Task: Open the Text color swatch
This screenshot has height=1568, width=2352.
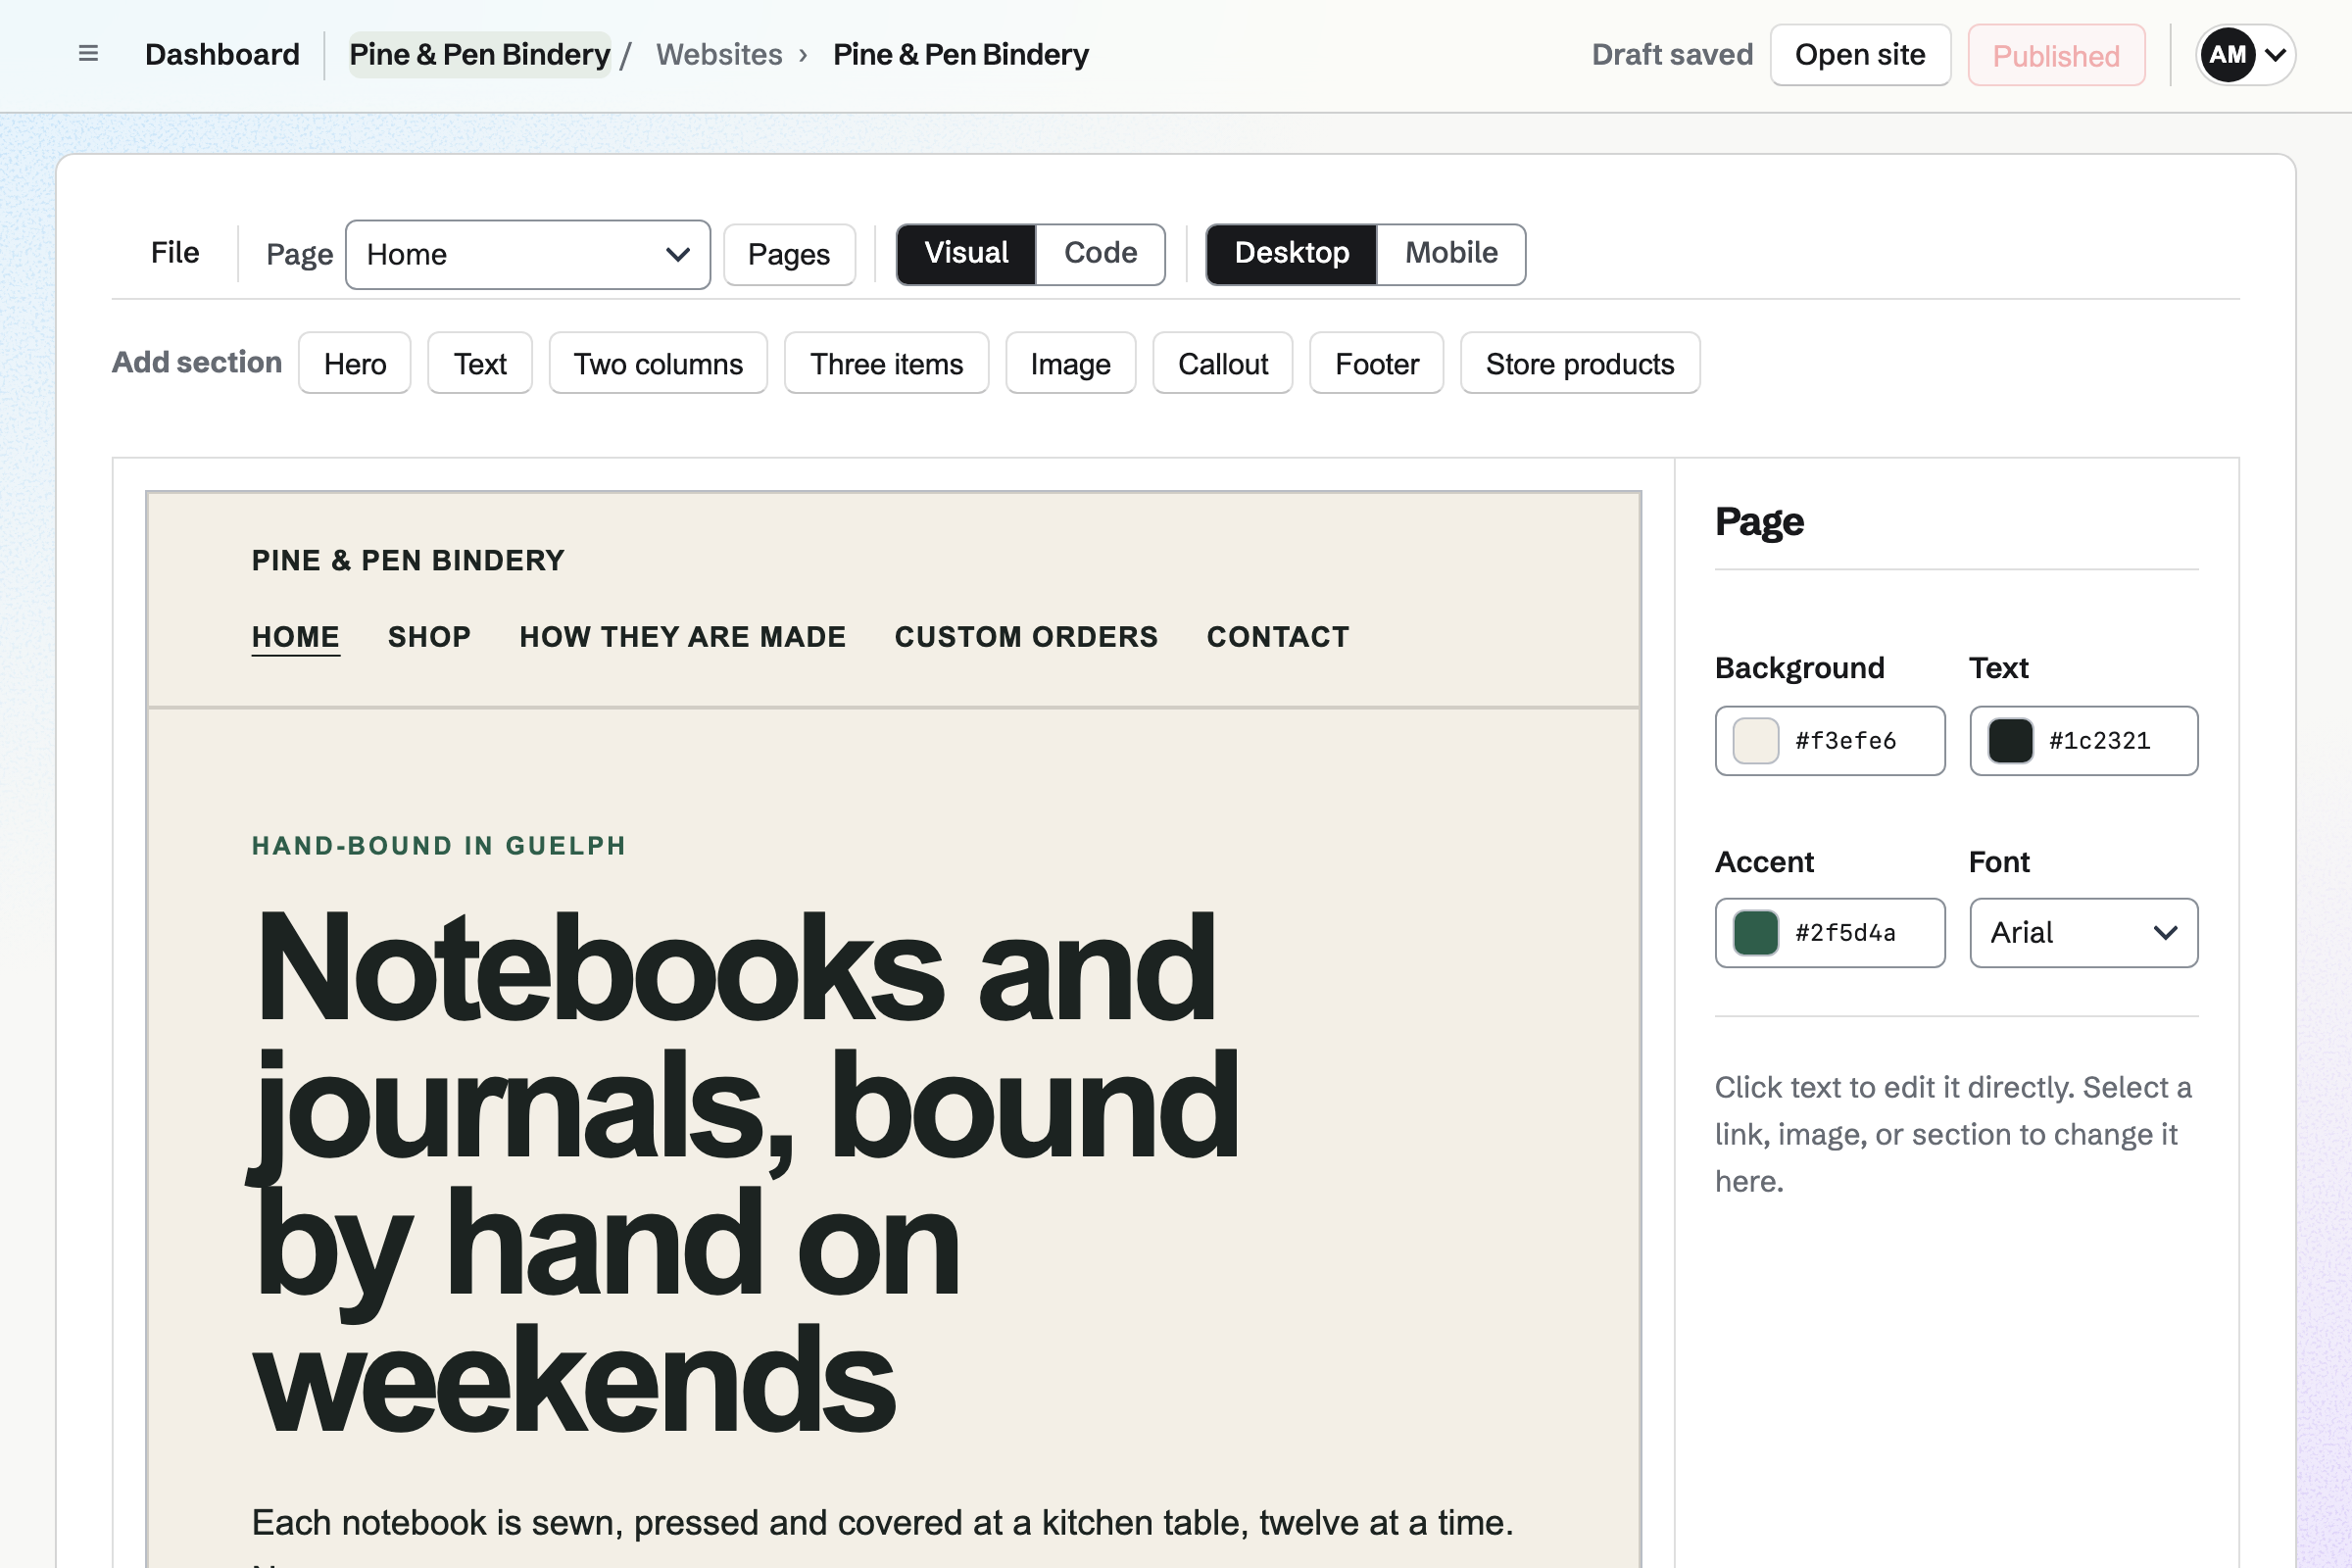Action: coord(2010,741)
